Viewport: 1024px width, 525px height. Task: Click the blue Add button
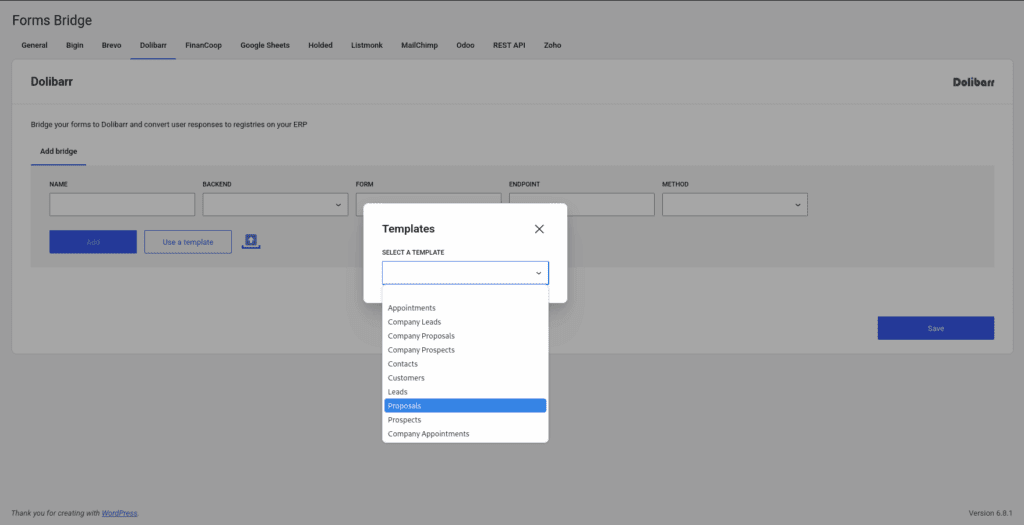tap(93, 242)
